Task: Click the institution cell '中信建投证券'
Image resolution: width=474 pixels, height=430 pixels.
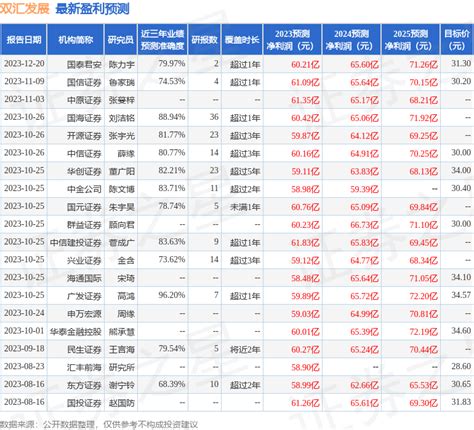Action: pos(76,243)
